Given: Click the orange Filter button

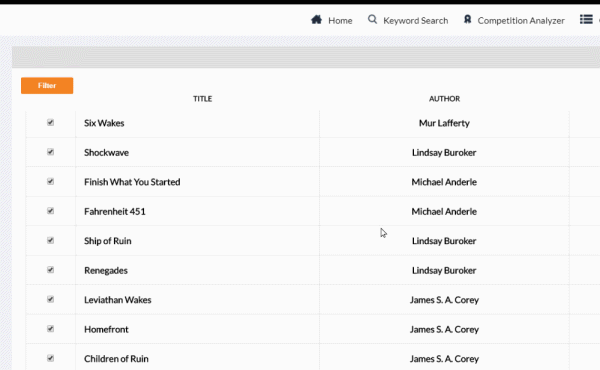Looking at the screenshot, I should (x=47, y=85).
